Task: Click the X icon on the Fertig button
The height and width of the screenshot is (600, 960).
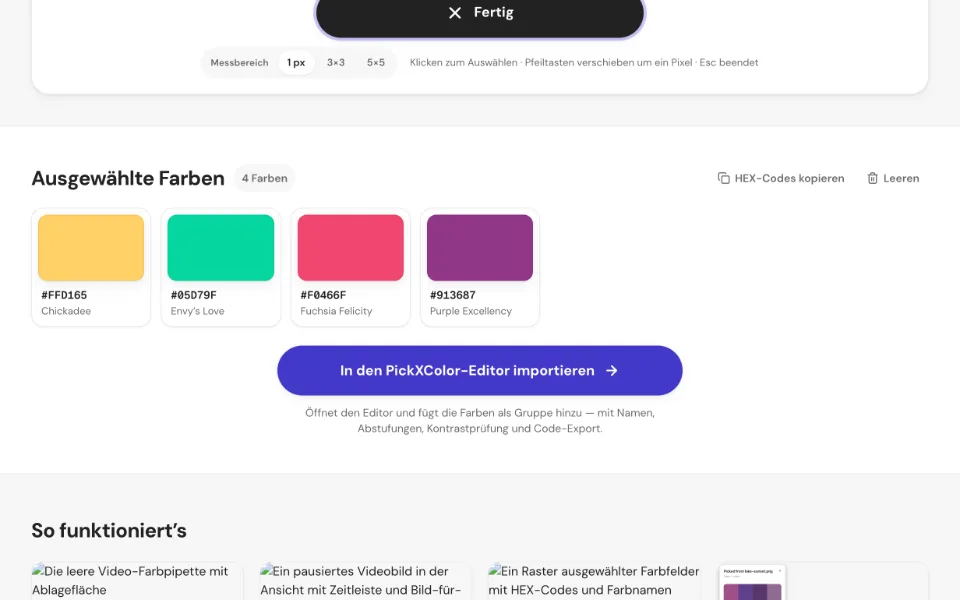Action: [454, 13]
